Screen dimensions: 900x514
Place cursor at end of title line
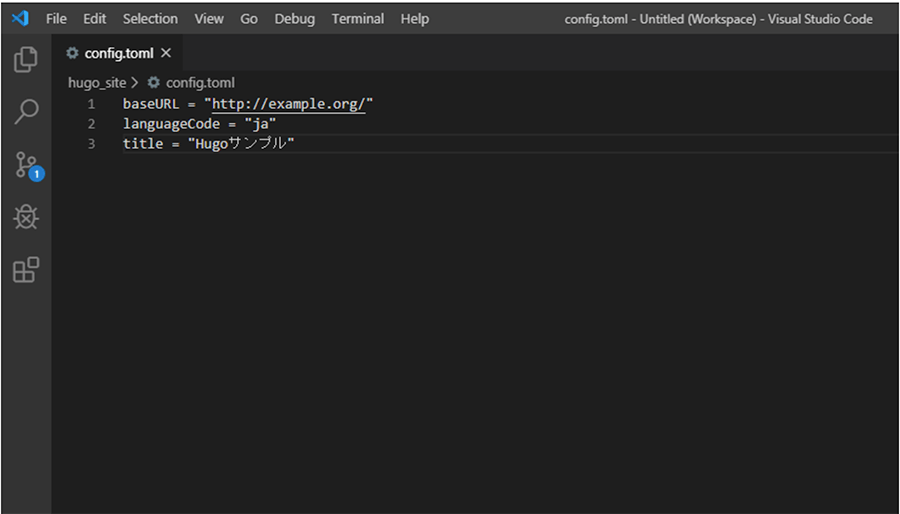295,143
